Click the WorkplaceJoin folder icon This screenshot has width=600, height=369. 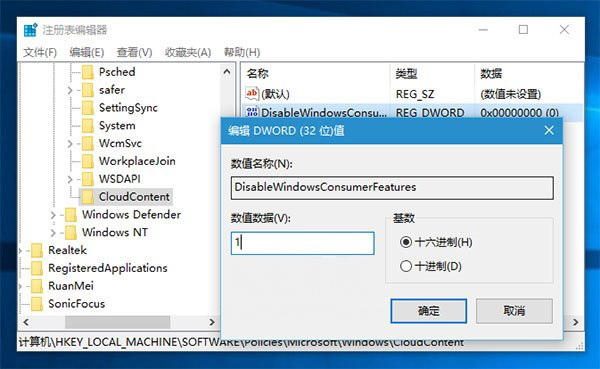click(x=88, y=161)
